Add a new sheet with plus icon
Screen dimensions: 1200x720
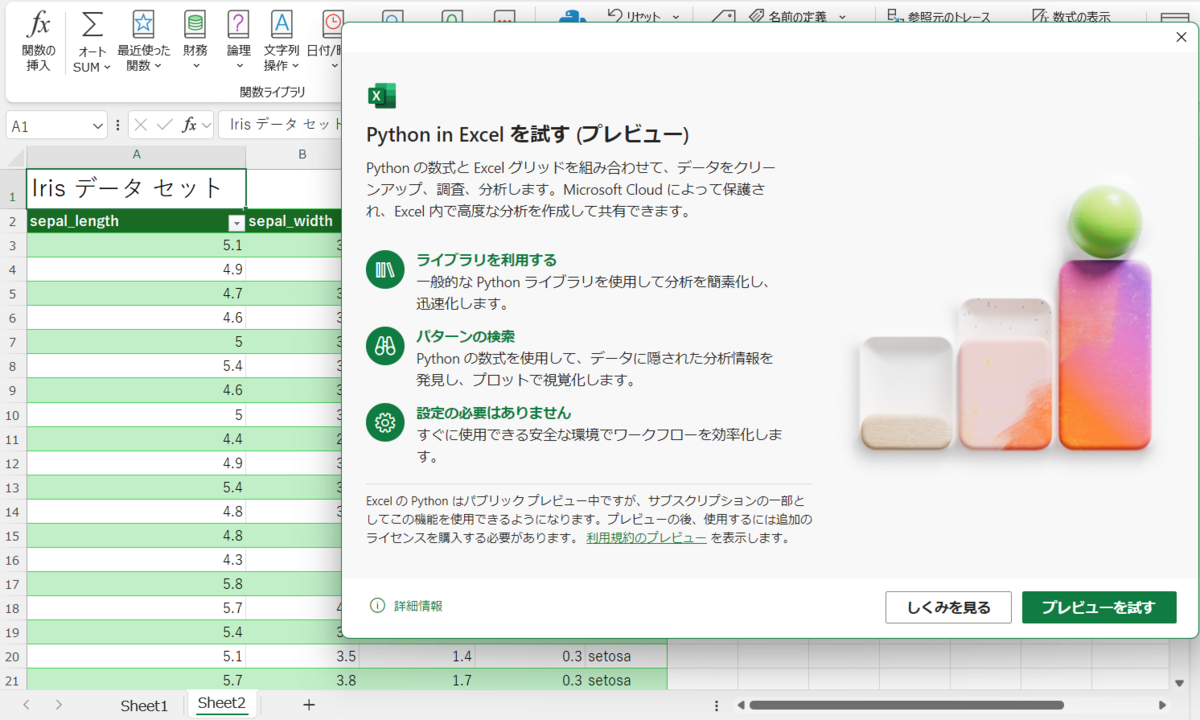pos(309,705)
